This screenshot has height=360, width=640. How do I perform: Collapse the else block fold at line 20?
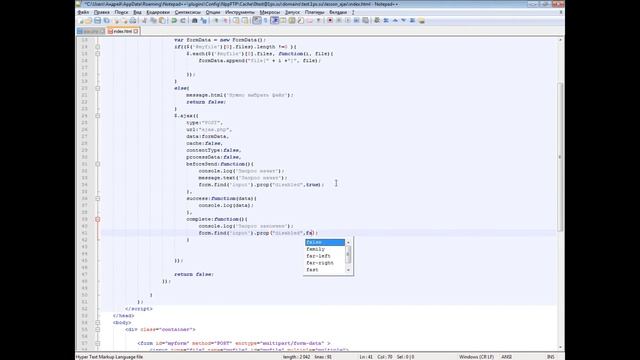click(x=98, y=88)
